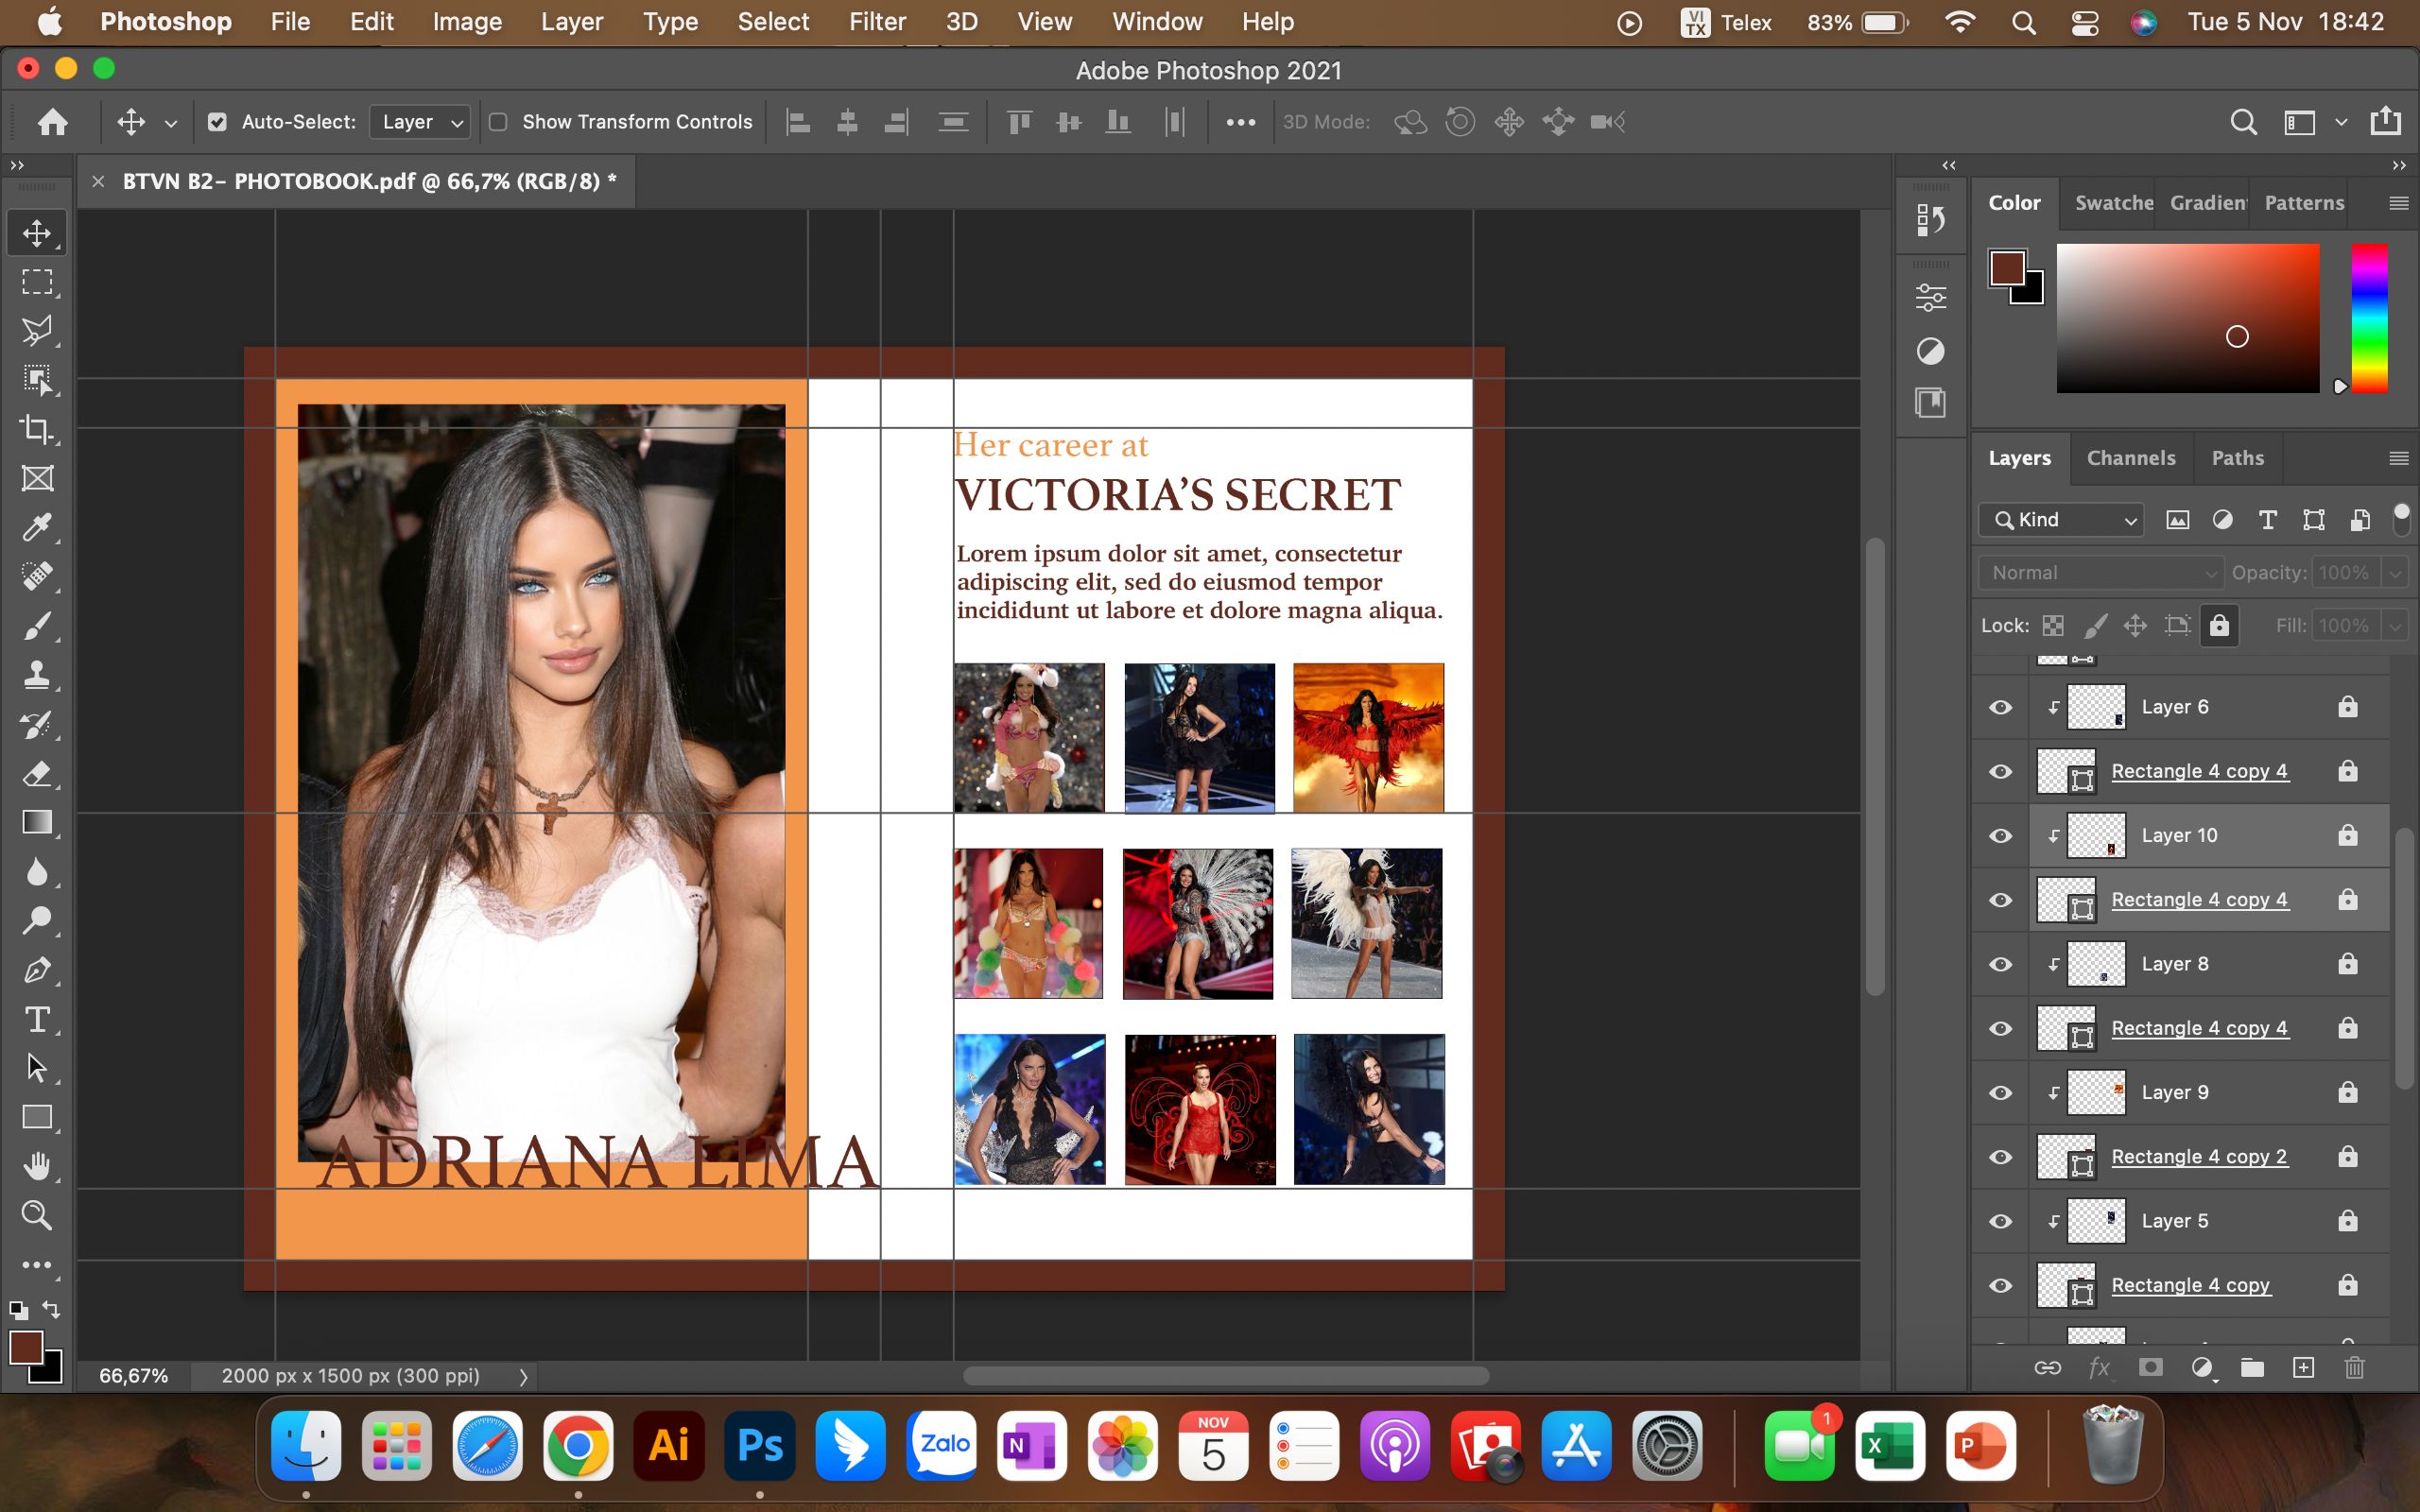This screenshot has height=1512, width=2420.
Task: Select the Zoom tool
Action: [37, 1215]
